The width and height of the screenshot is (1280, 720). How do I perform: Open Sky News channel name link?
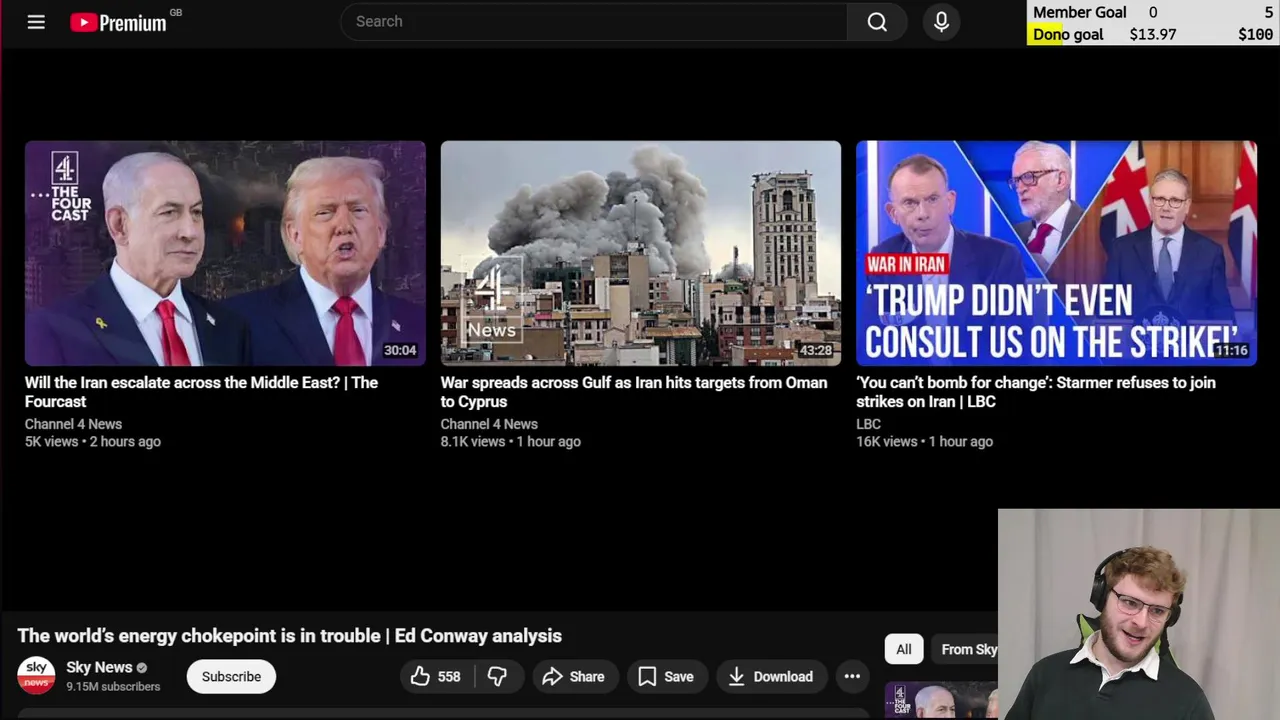click(x=99, y=667)
